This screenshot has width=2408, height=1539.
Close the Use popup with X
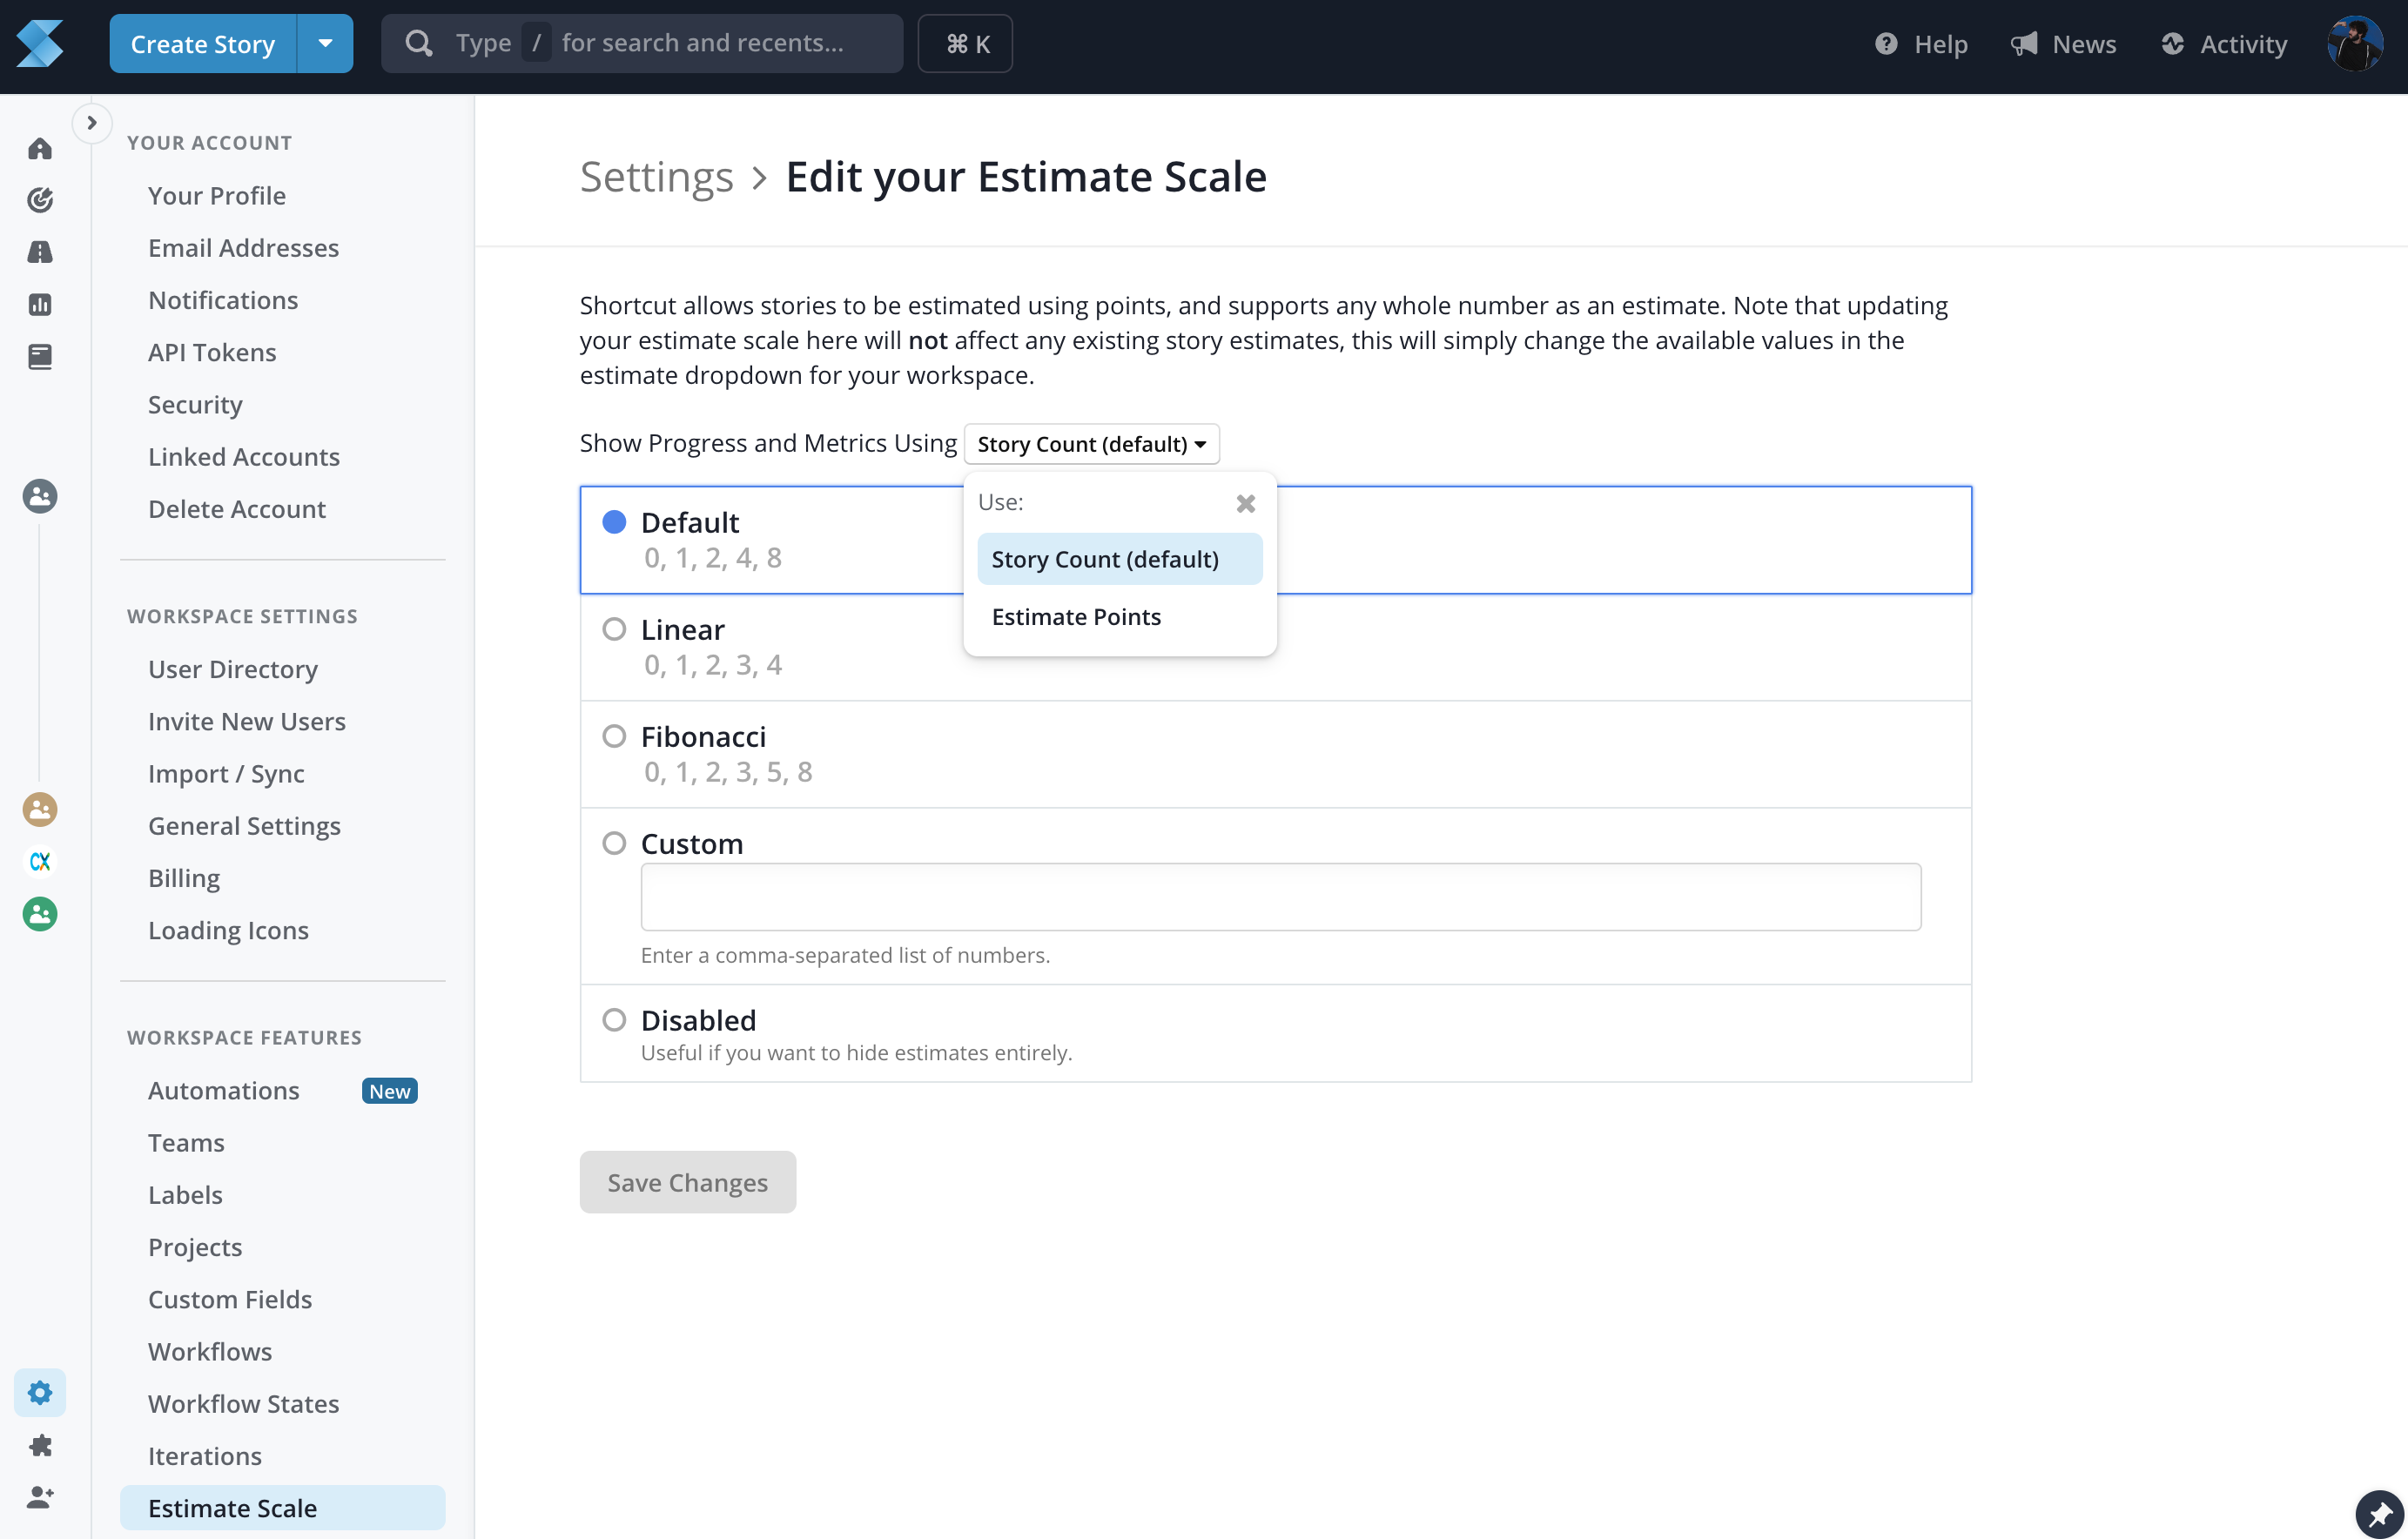coord(1245,503)
